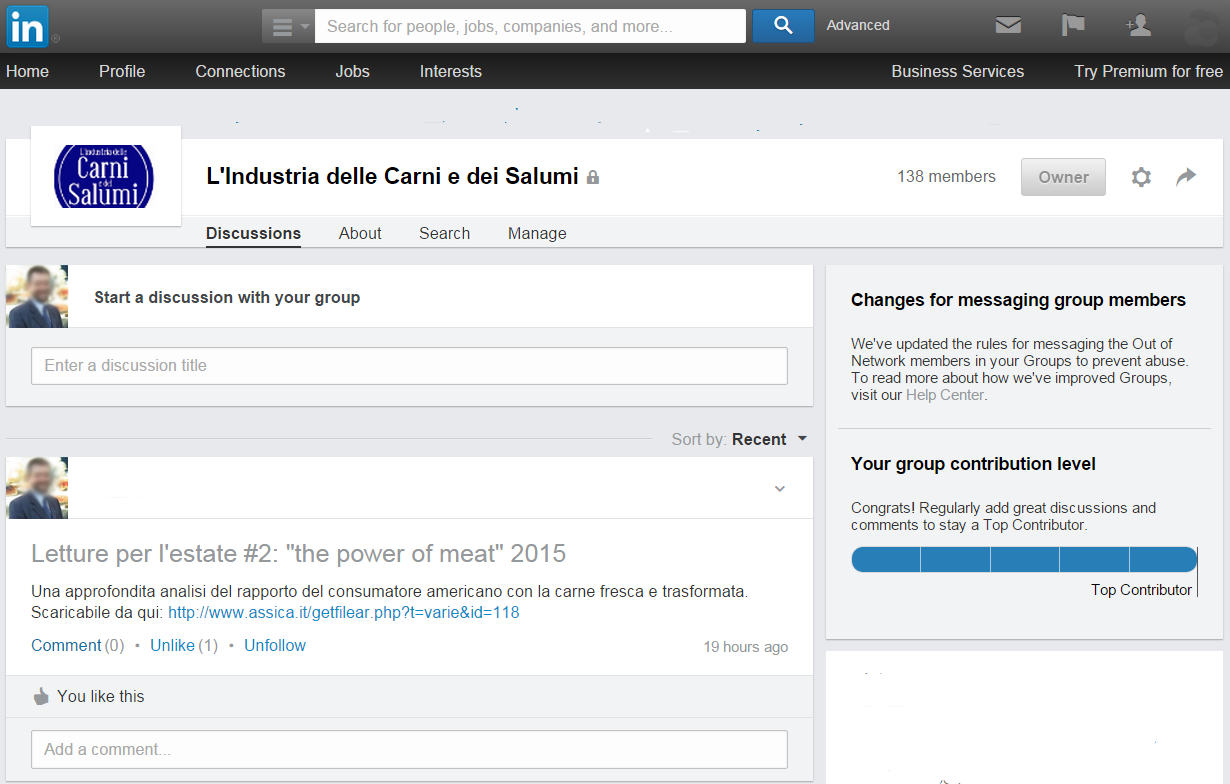Open the assica.it download link
The height and width of the screenshot is (784, 1230).
343,613
